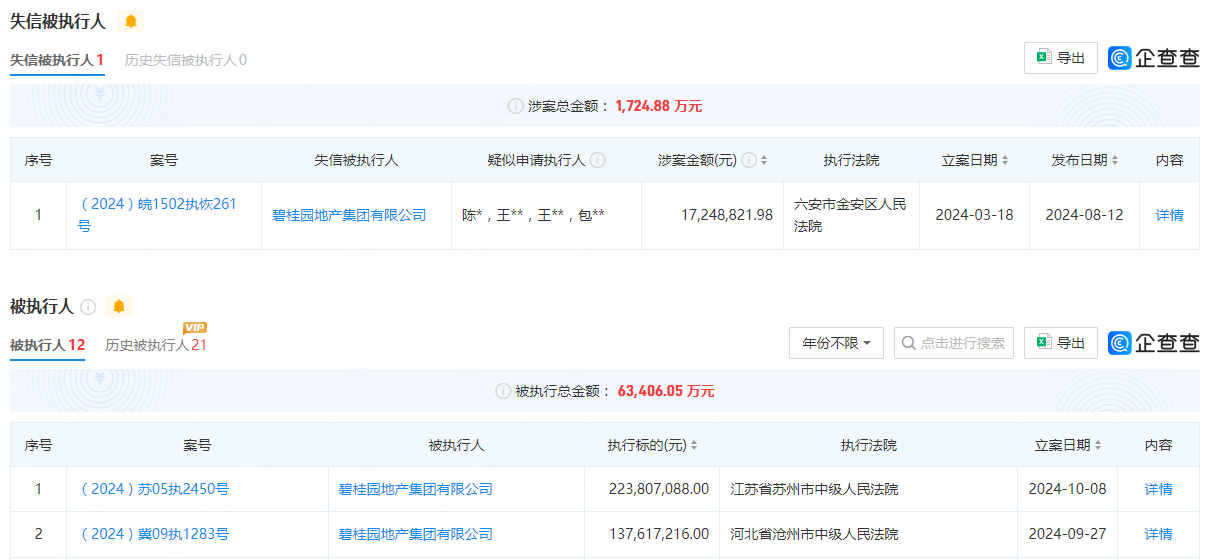
Task: Click date cell 2024-10-08
Action: pyautogui.click(x=1068, y=489)
